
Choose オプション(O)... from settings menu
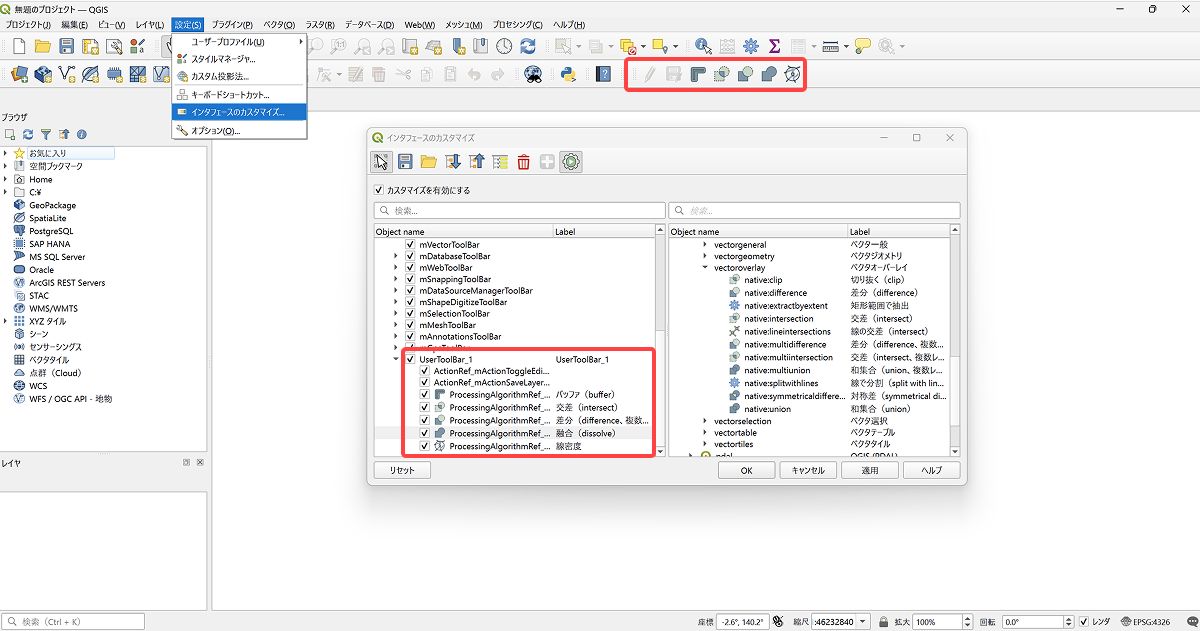click(240, 130)
